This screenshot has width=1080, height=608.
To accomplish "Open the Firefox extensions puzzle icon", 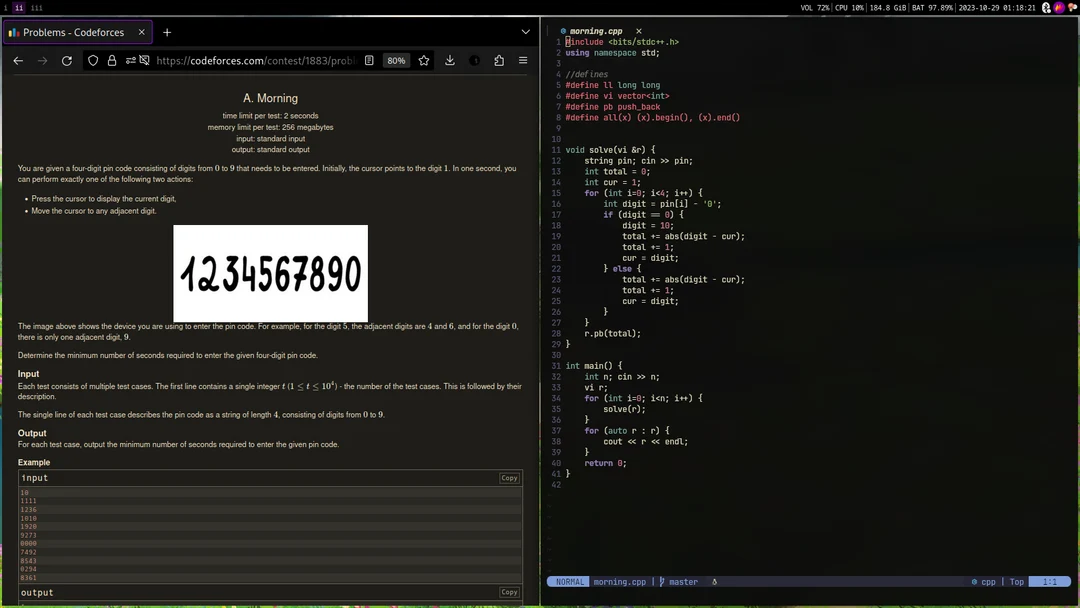I will tap(498, 60).
